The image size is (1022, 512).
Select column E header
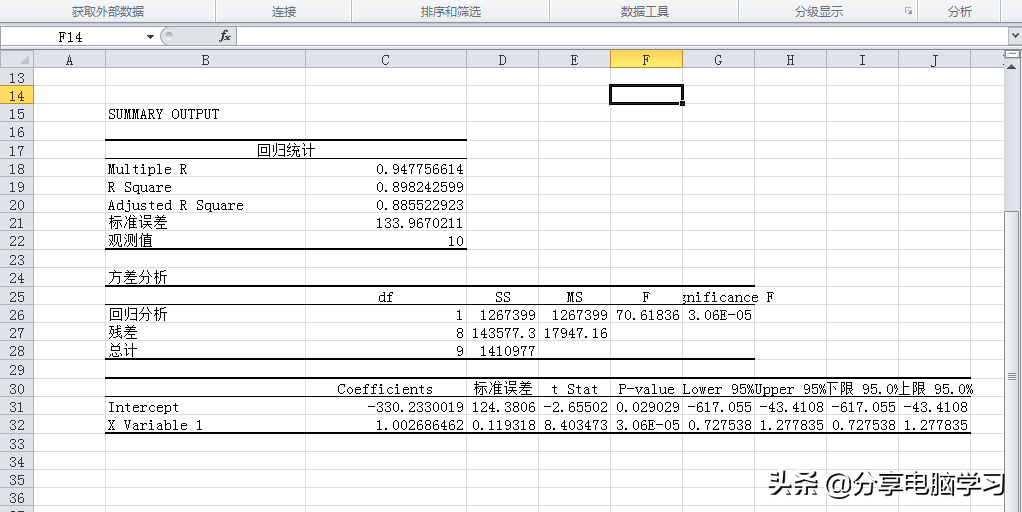pos(574,60)
